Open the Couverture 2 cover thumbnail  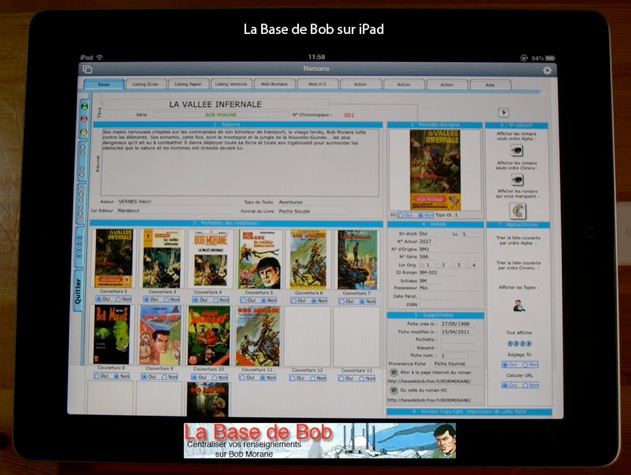[114, 258]
